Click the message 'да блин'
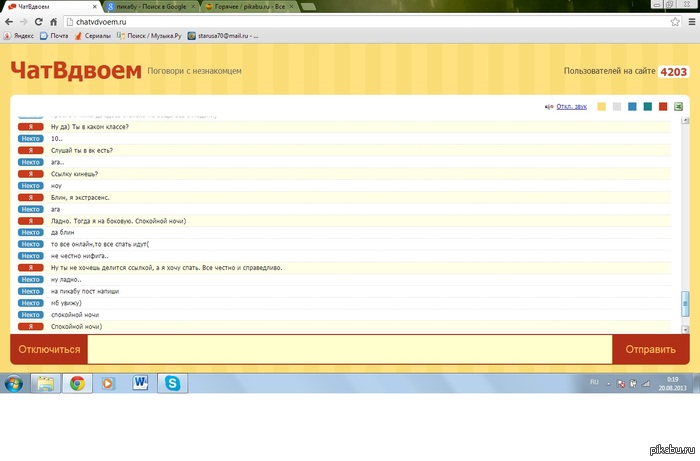 tap(62, 233)
